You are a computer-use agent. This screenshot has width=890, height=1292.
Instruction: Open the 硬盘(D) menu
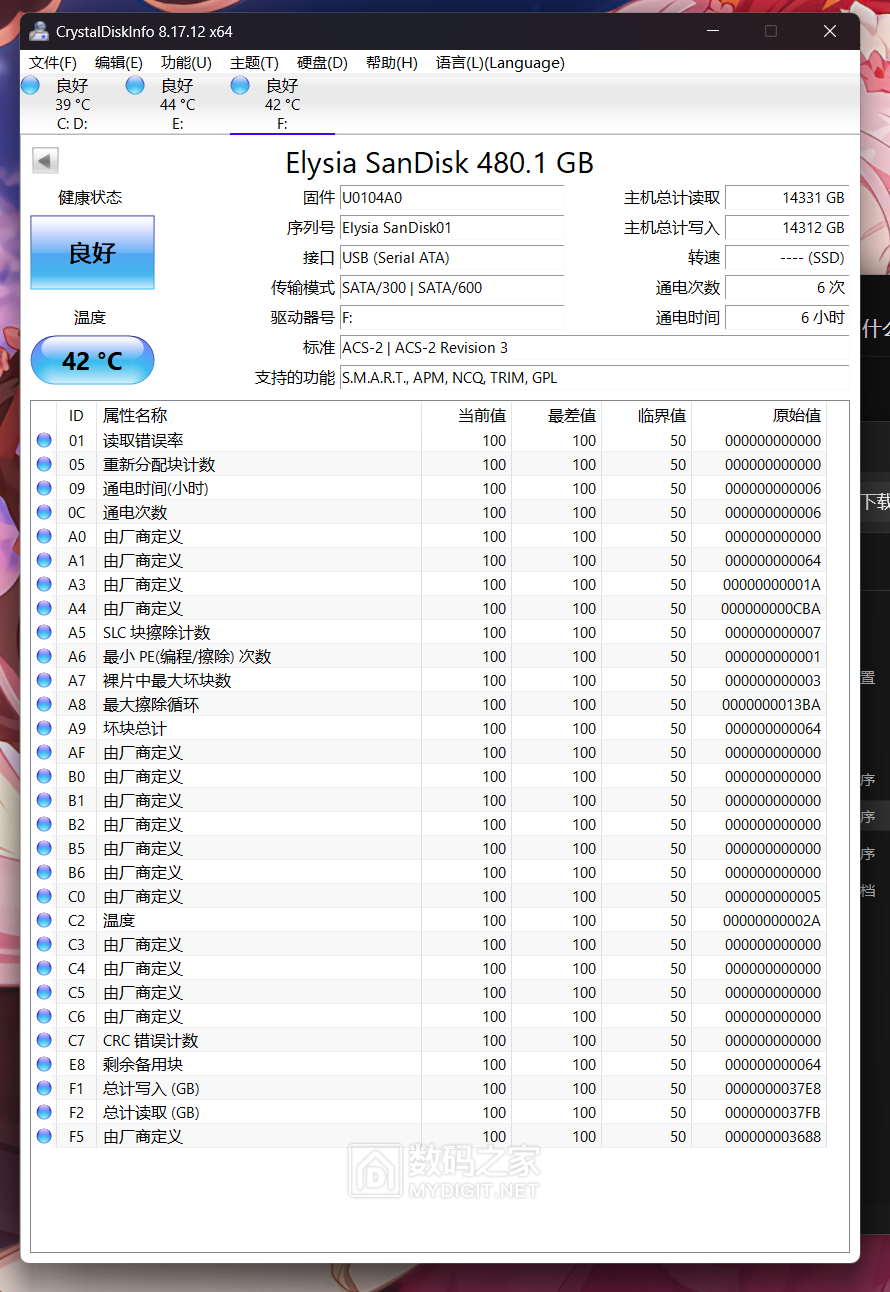tap(322, 63)
